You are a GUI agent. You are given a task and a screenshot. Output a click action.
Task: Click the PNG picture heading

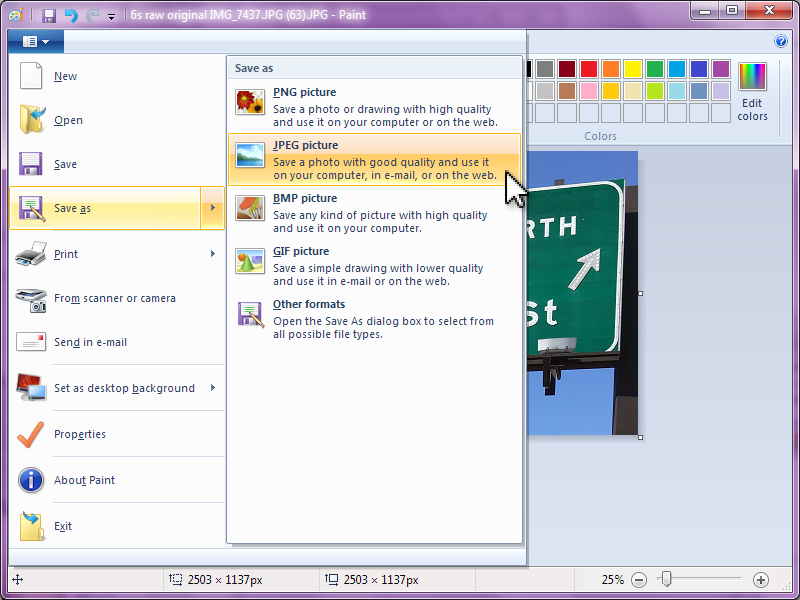click(x=305, y=92)
